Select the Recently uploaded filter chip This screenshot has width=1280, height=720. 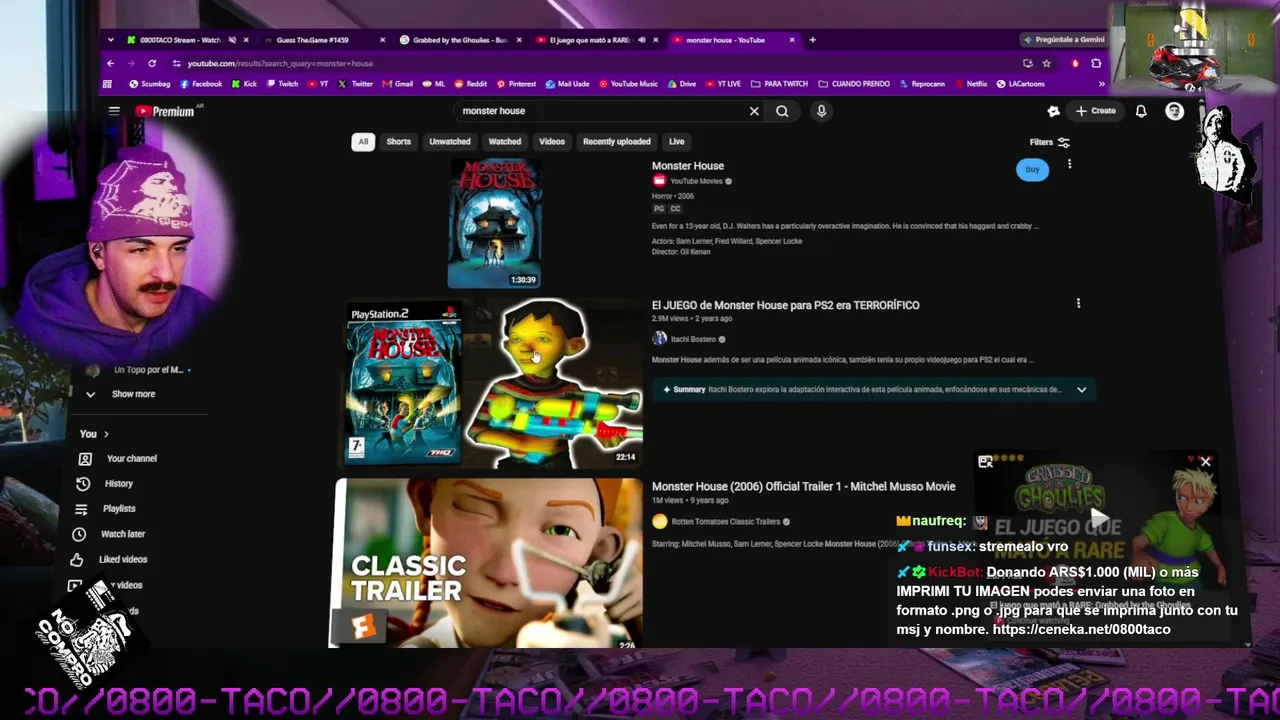click(x=617, y=141)
